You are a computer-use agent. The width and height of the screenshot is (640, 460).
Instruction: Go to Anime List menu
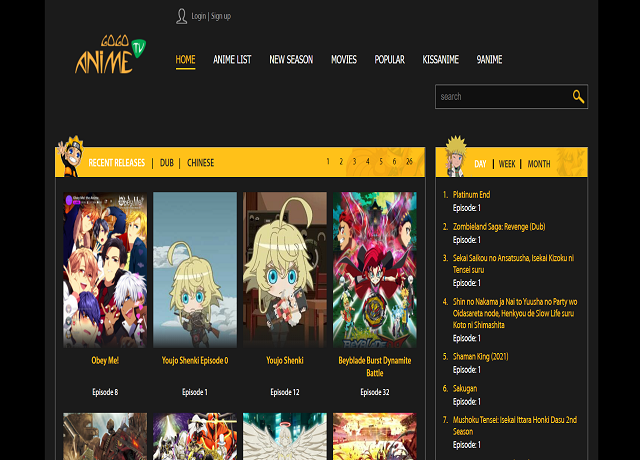(x=232, y=60)
